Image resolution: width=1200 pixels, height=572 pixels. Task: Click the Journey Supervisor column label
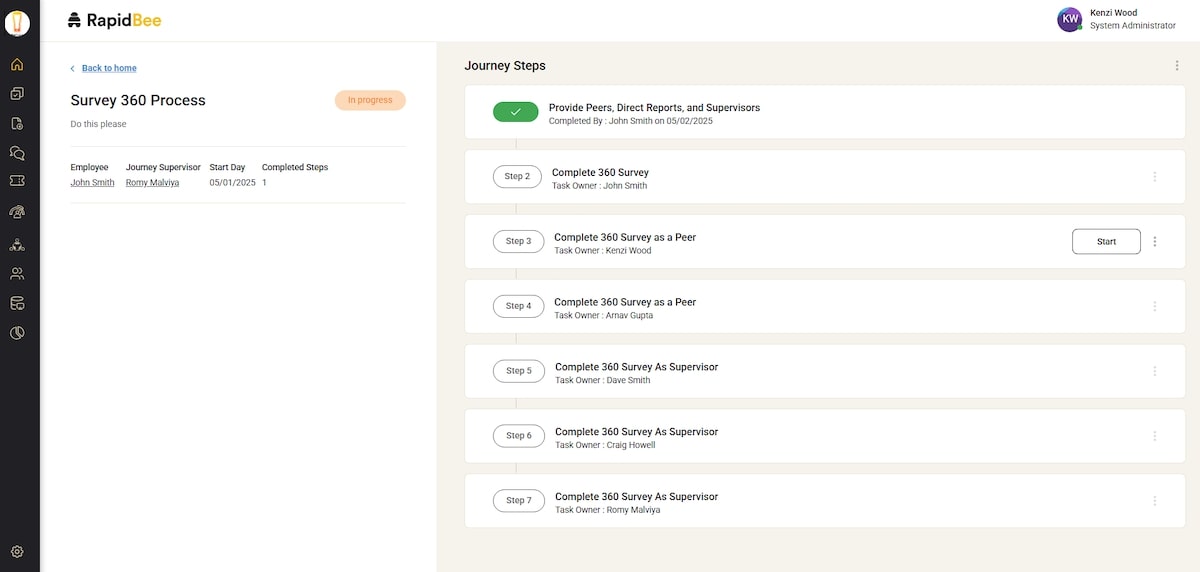163,167
